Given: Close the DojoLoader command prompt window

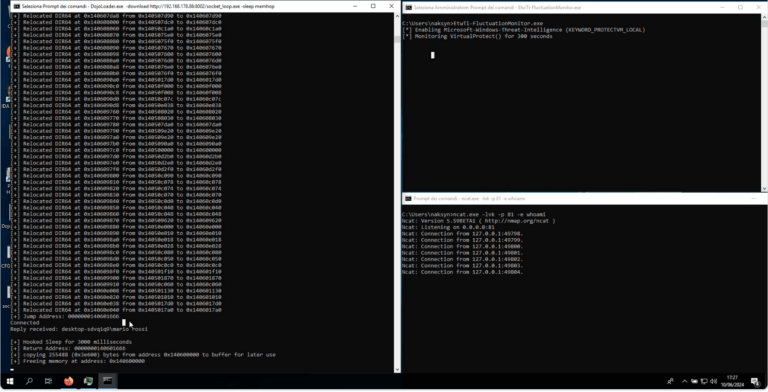Looking at the screenshot, I should (391, 6).
